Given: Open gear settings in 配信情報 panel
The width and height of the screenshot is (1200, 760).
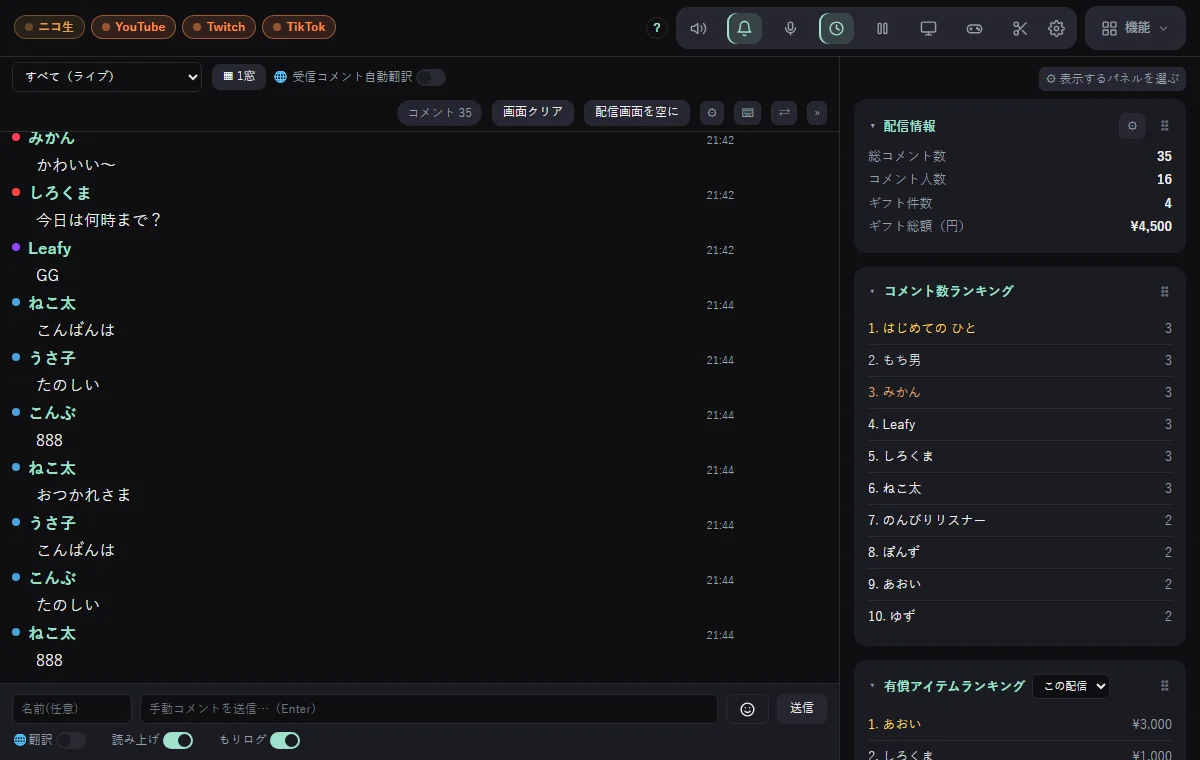Looking at the screenshot, I should [x=1132, y=126].
